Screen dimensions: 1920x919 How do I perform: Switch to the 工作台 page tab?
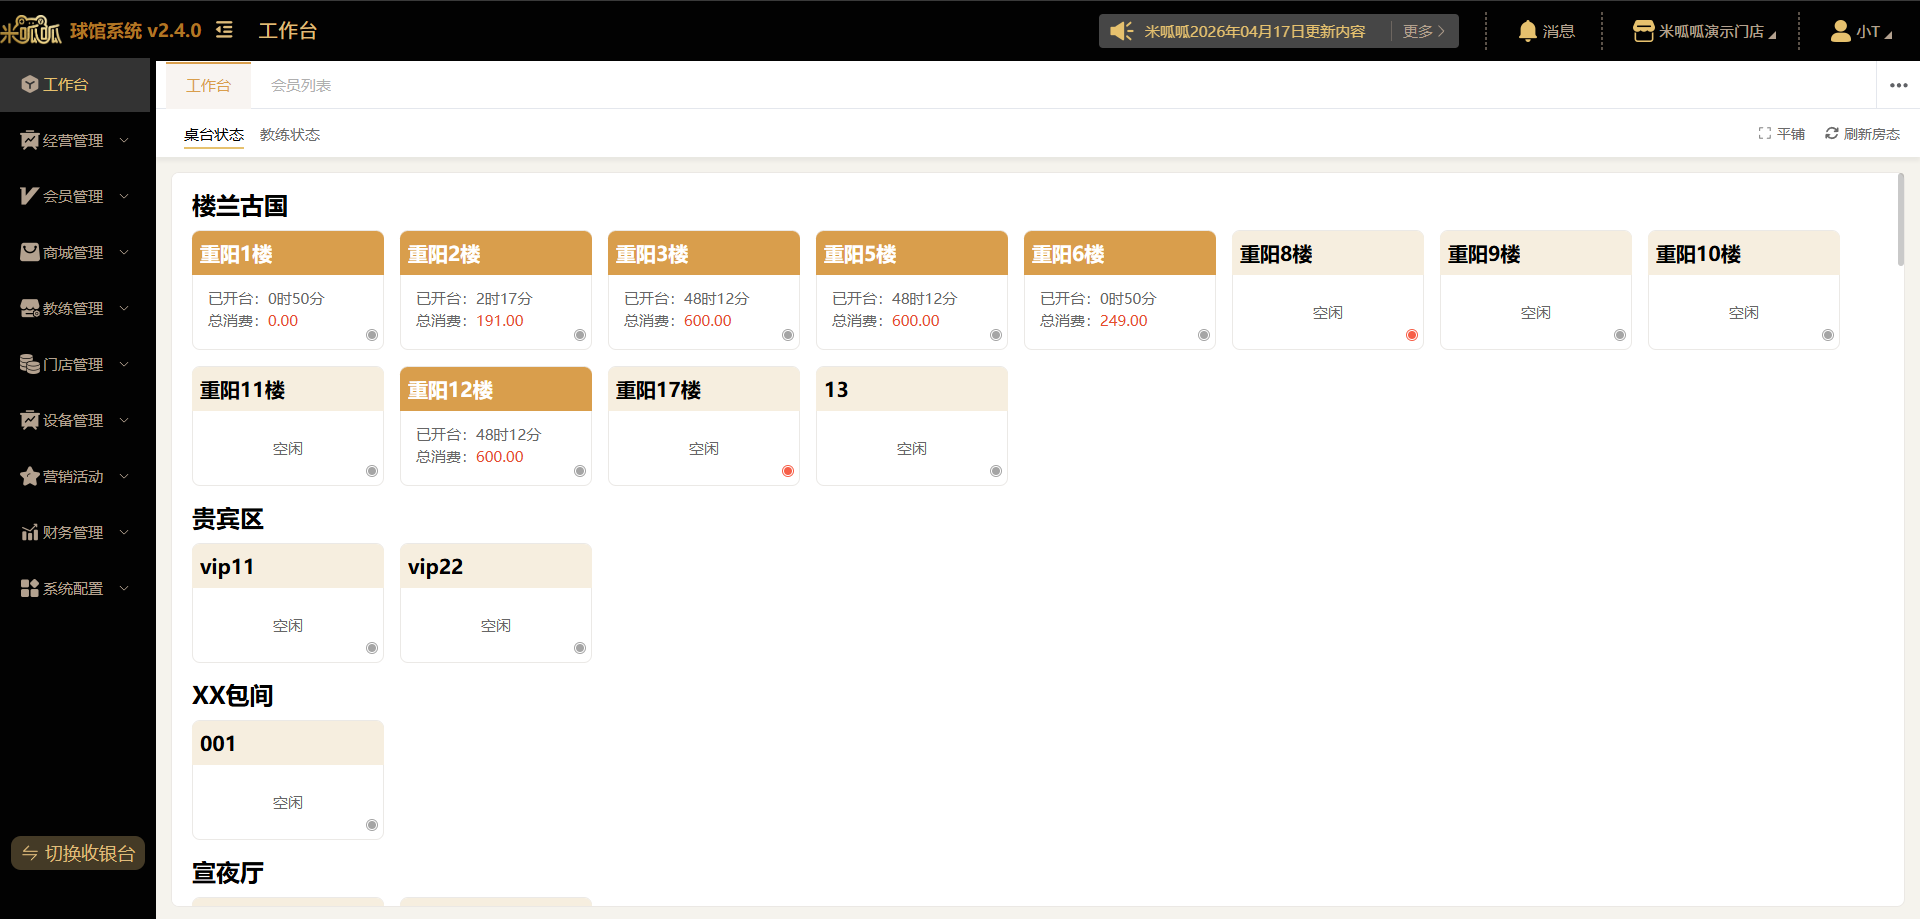pyautogui.click(x=208, y=85)
